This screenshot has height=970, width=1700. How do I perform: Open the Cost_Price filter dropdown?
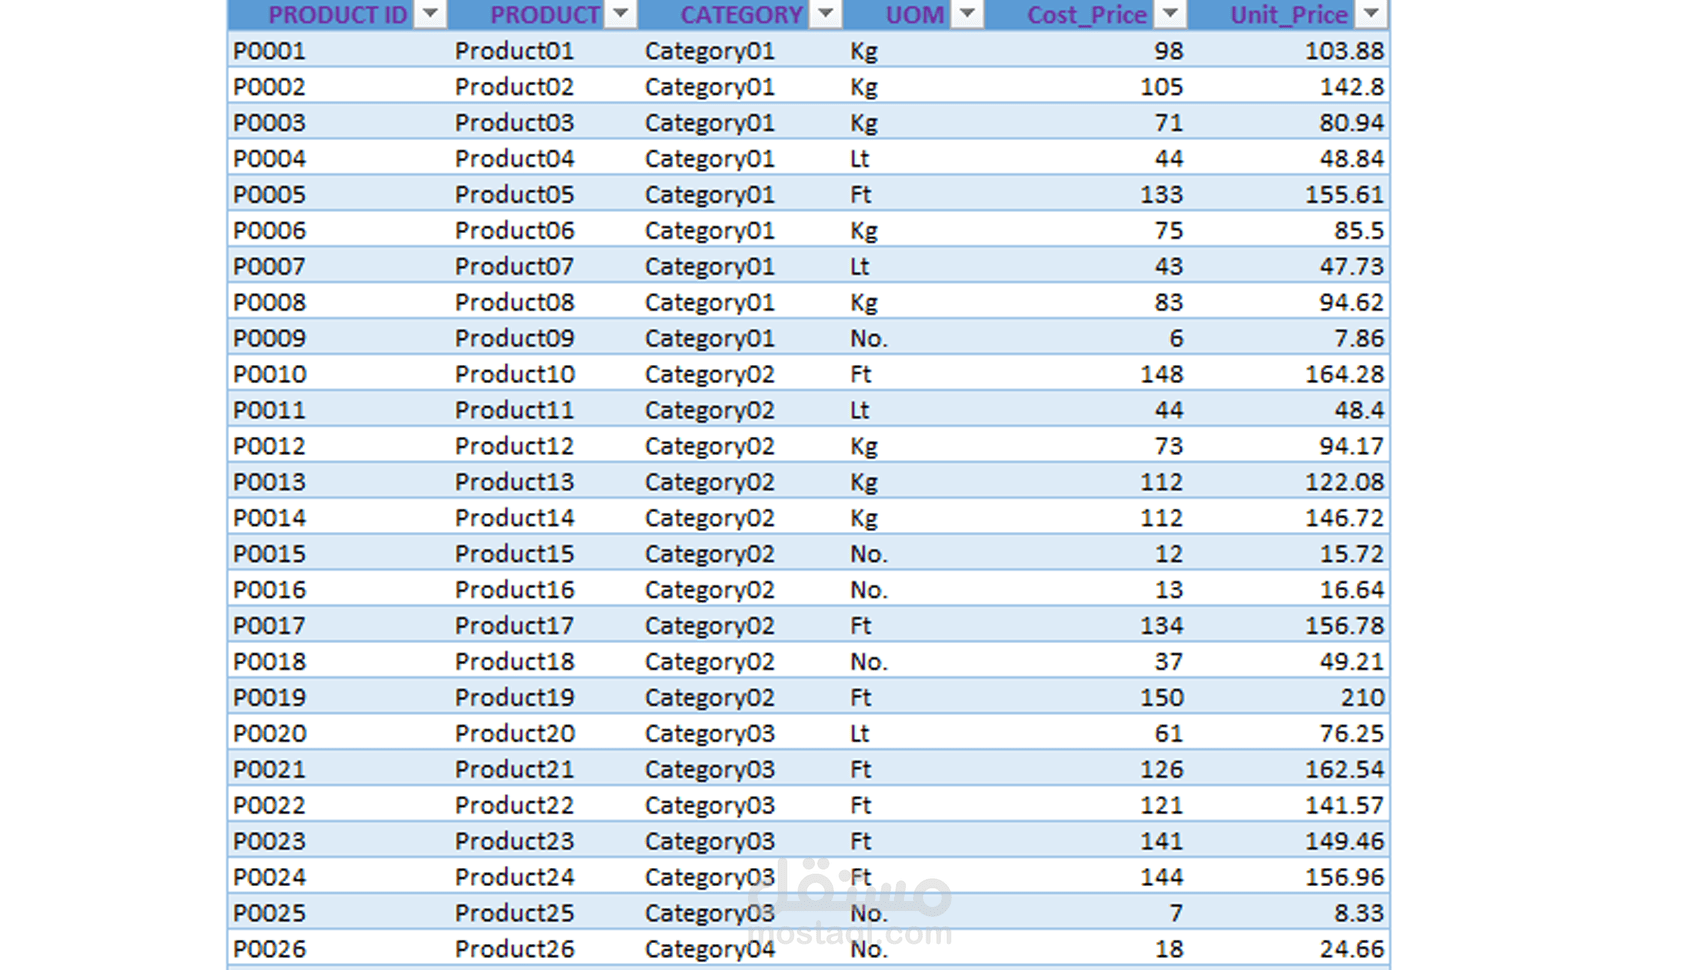click(1170, 14)
